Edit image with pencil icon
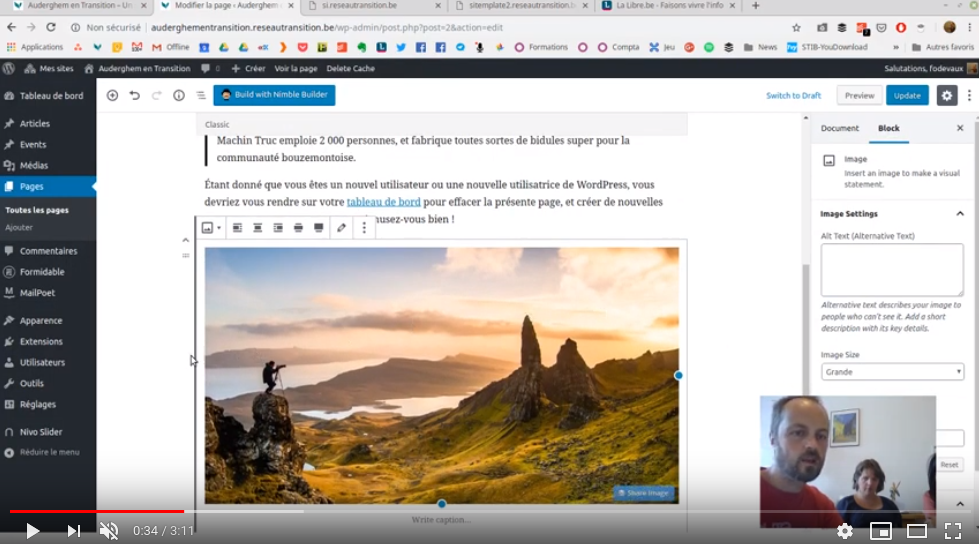 click(x=342, y=228)
